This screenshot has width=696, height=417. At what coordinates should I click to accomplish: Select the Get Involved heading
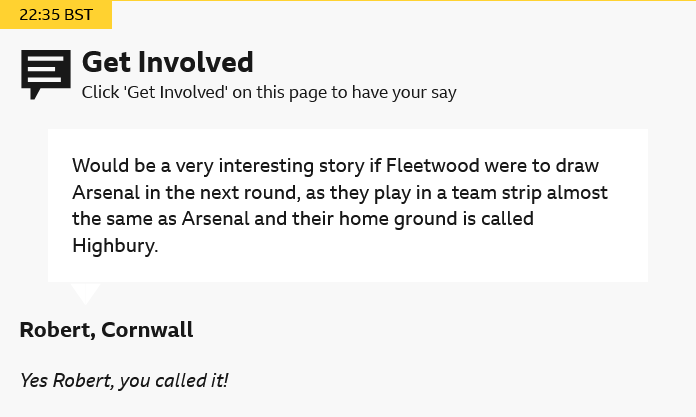pos(168,62)
